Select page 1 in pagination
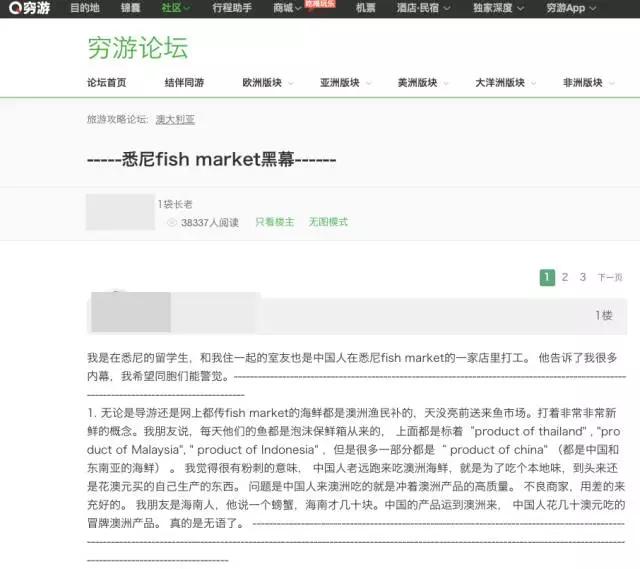The image size is (640, 569). [547, 278]
